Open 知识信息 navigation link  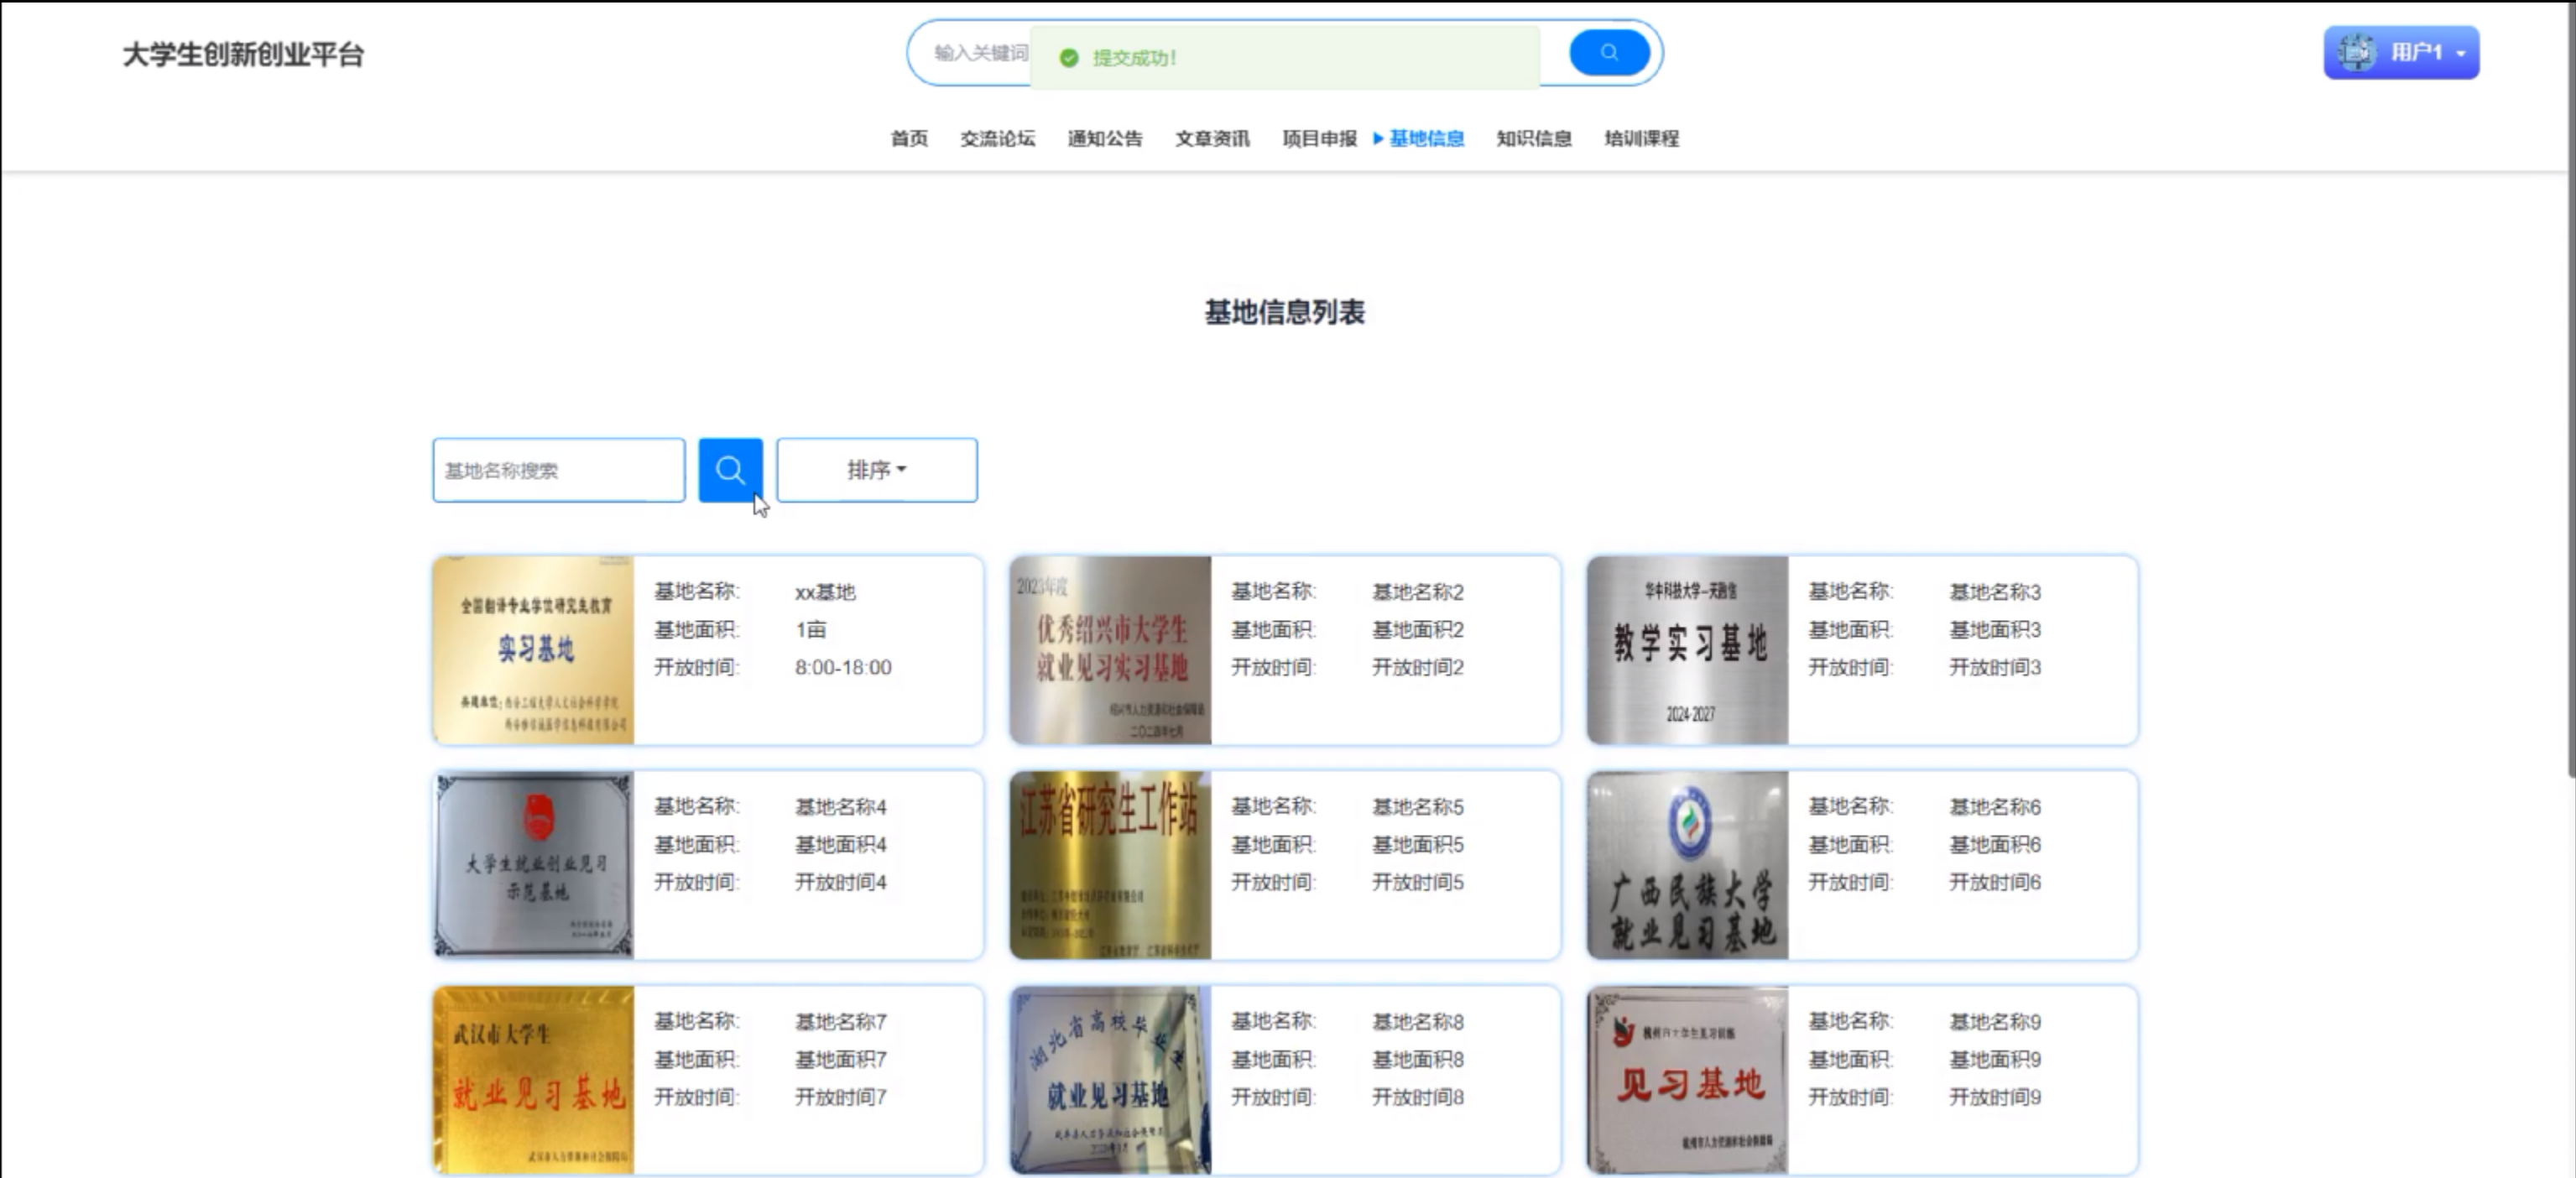coord(1533,138)
